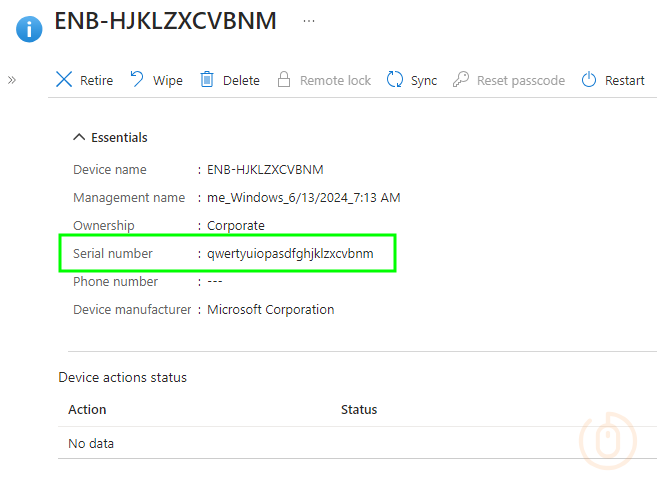This screenshot has height=490, width=657.
Task: Click the Management name value text
Action: [303, 198]
